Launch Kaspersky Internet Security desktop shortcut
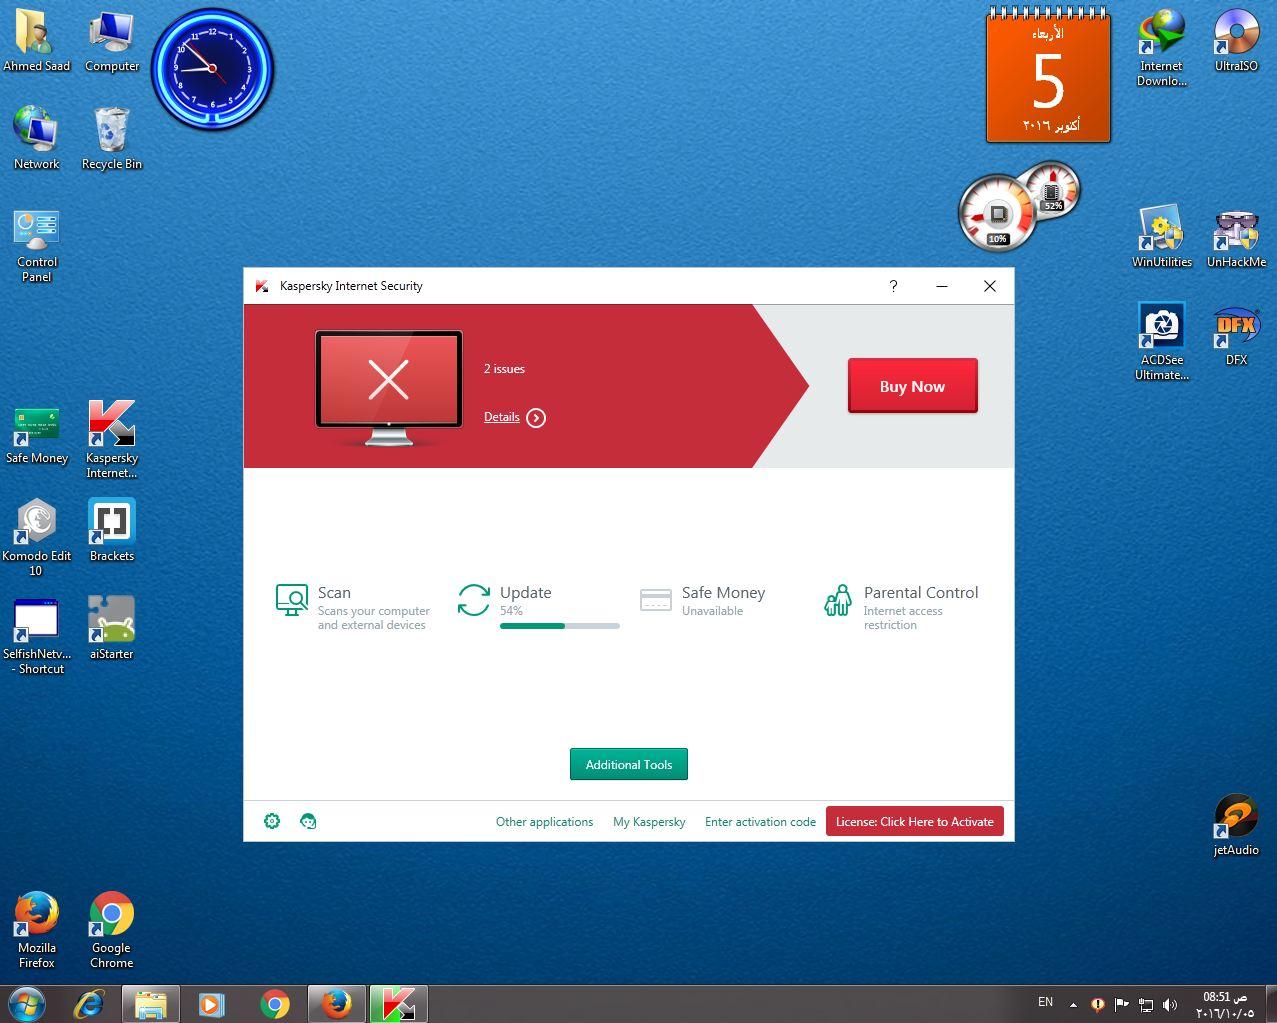This screenshot has width=1277, height=1023. pos(112,440)
